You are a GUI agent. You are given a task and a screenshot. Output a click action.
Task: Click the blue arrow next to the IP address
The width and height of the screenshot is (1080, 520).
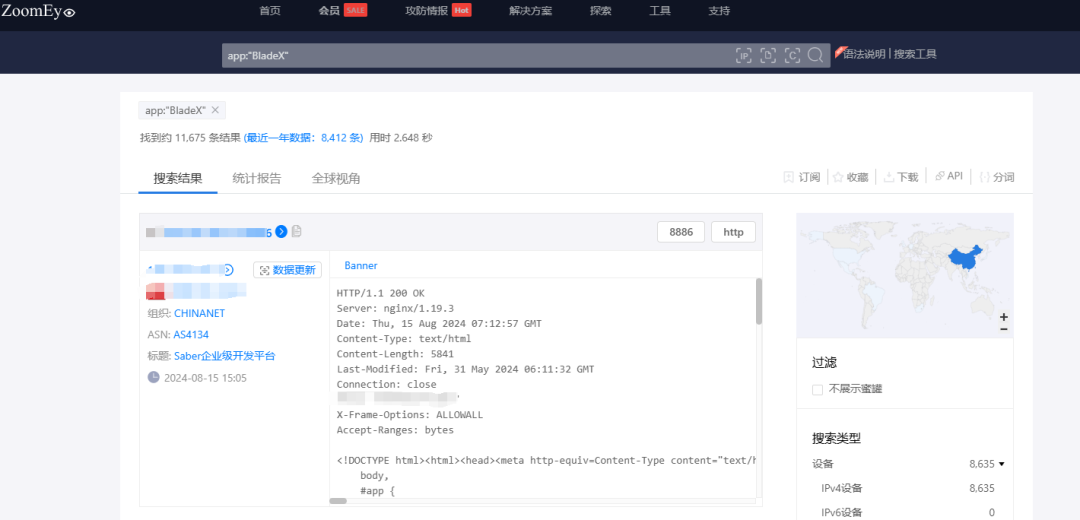click(281, 232)
